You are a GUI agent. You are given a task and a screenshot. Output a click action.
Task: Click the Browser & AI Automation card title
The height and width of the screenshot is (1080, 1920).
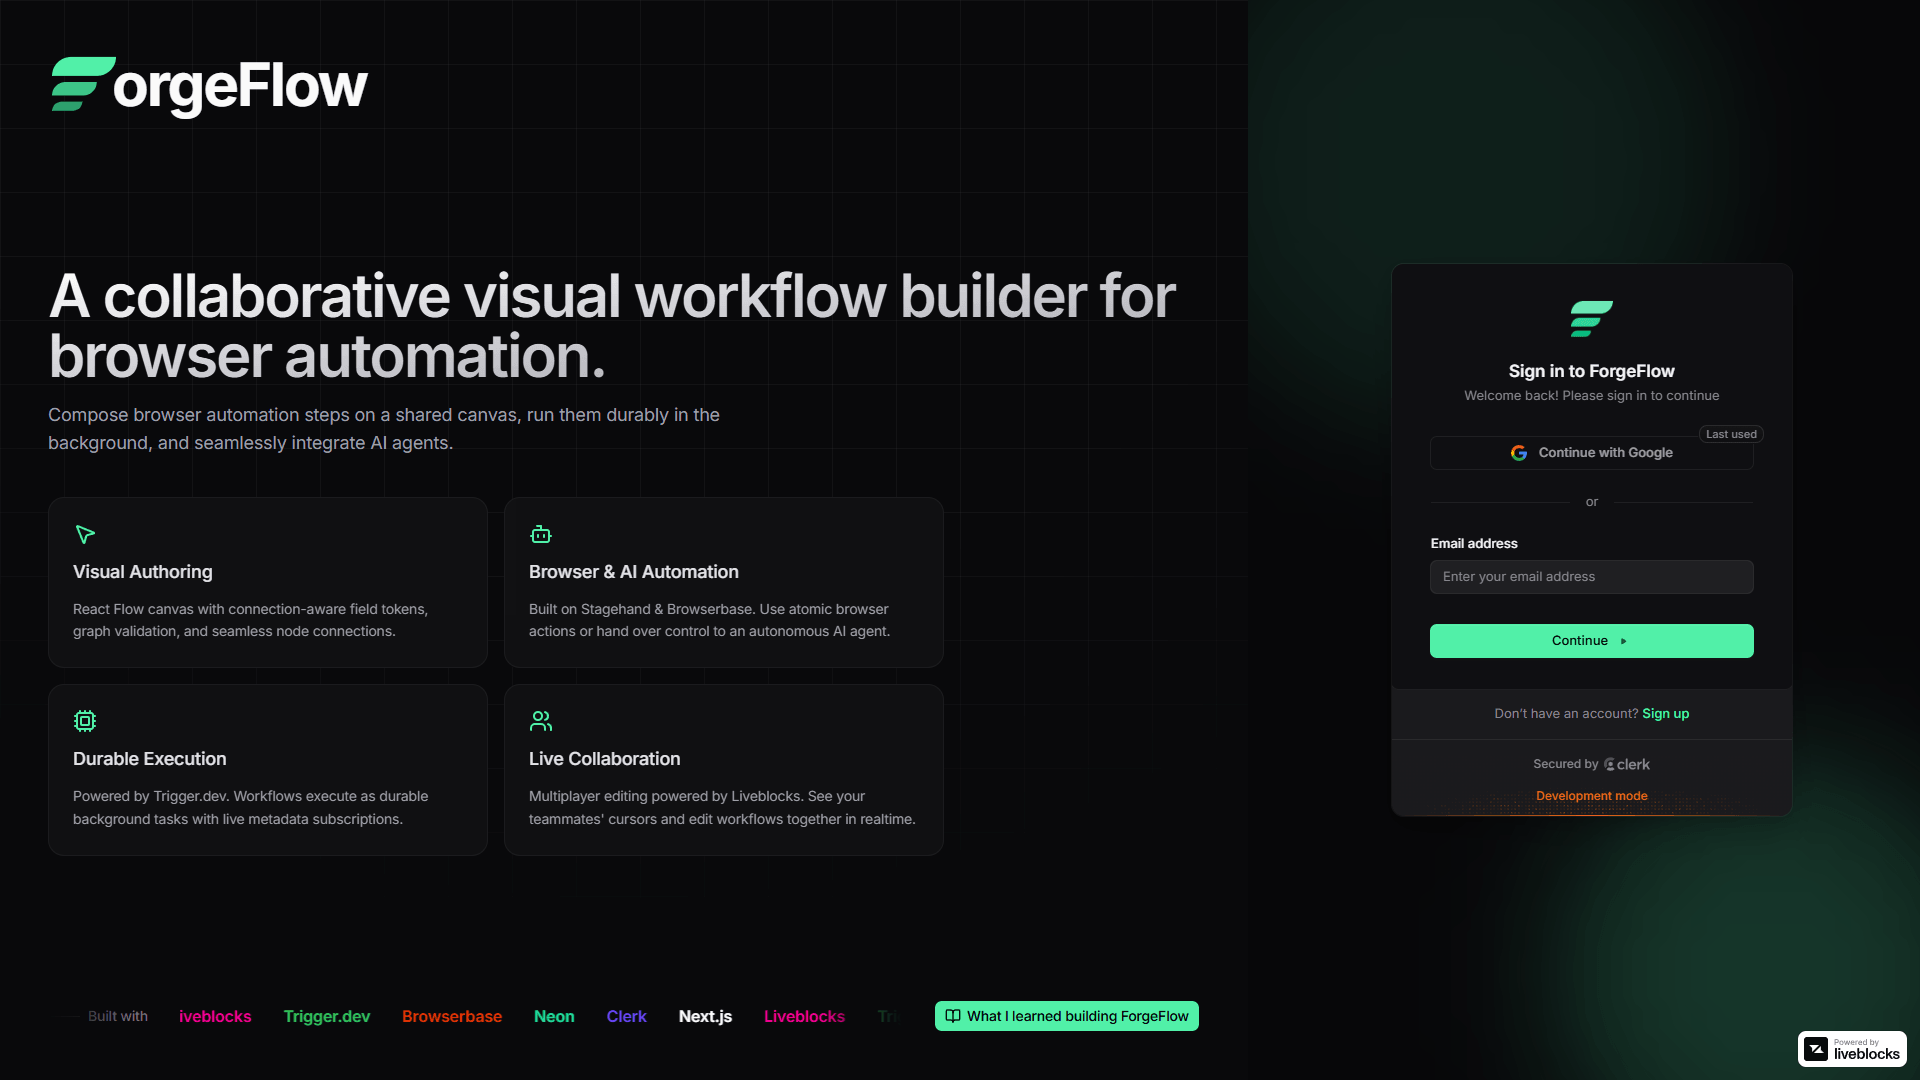634,572
